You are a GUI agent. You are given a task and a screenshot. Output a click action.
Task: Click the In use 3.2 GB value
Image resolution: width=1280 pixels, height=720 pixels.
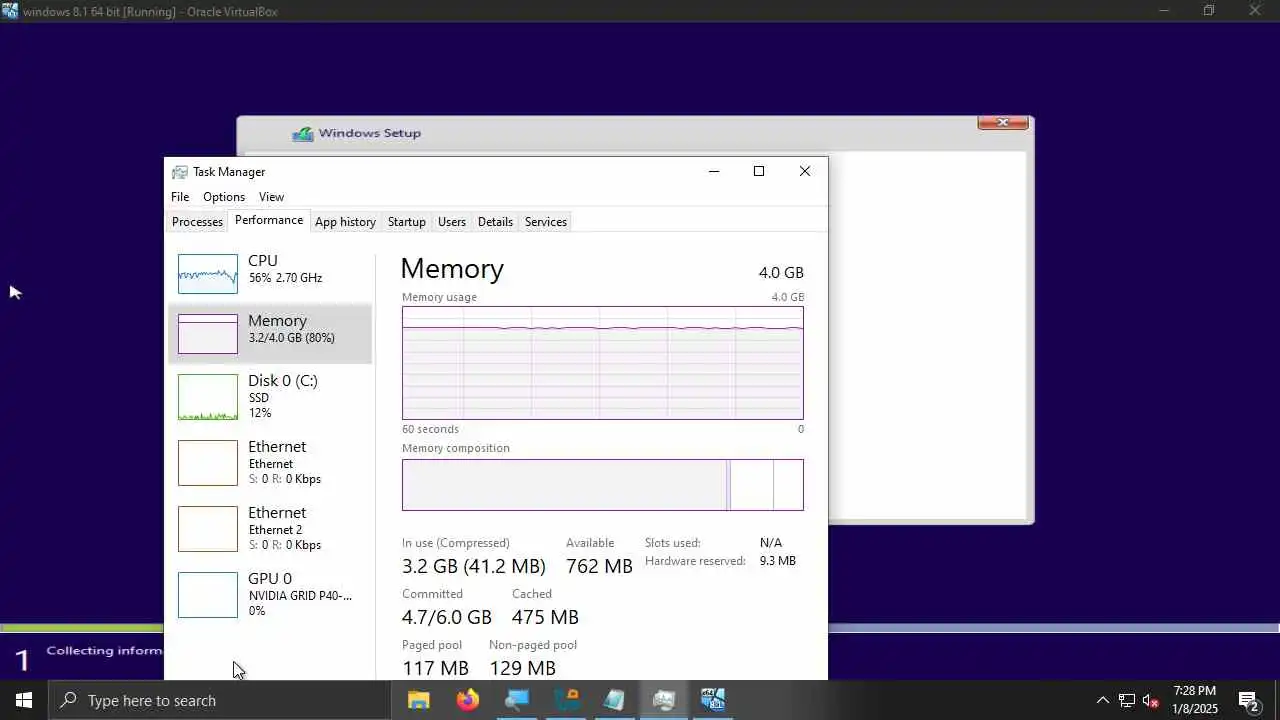coord(474,567)
